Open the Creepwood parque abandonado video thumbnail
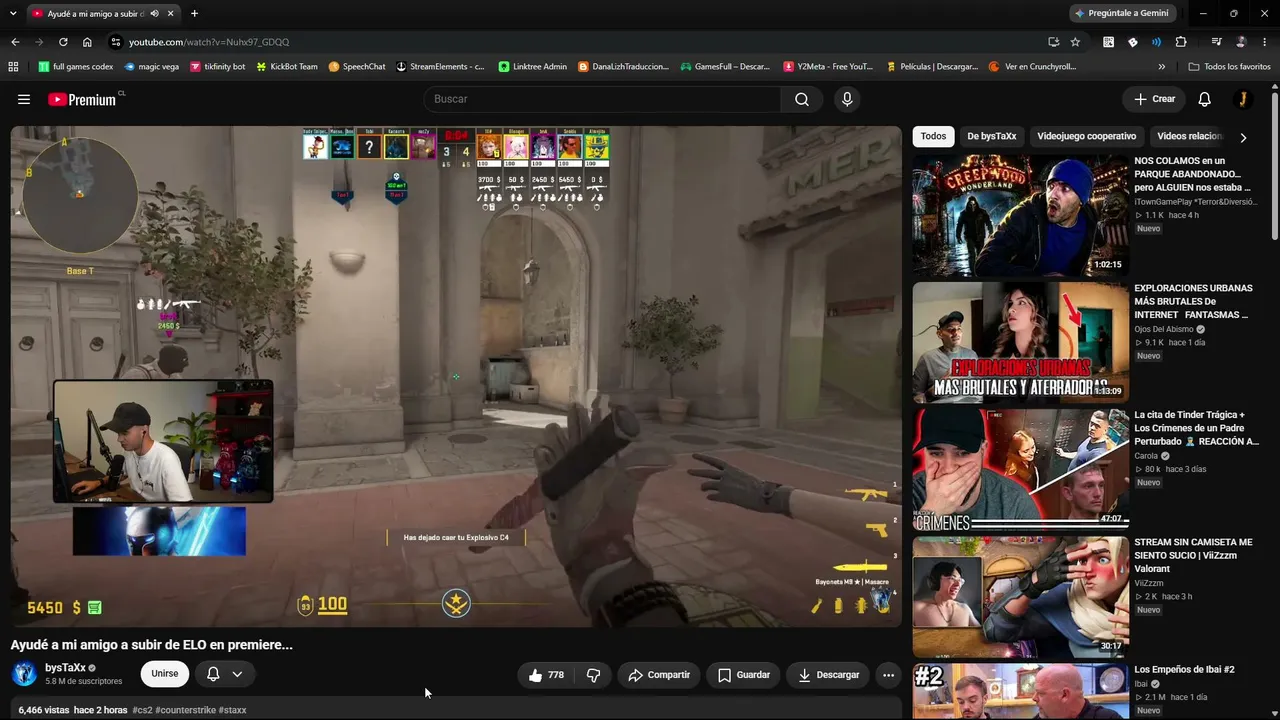The height and width of the screenshot is (720, 1280). point(1020,215)
